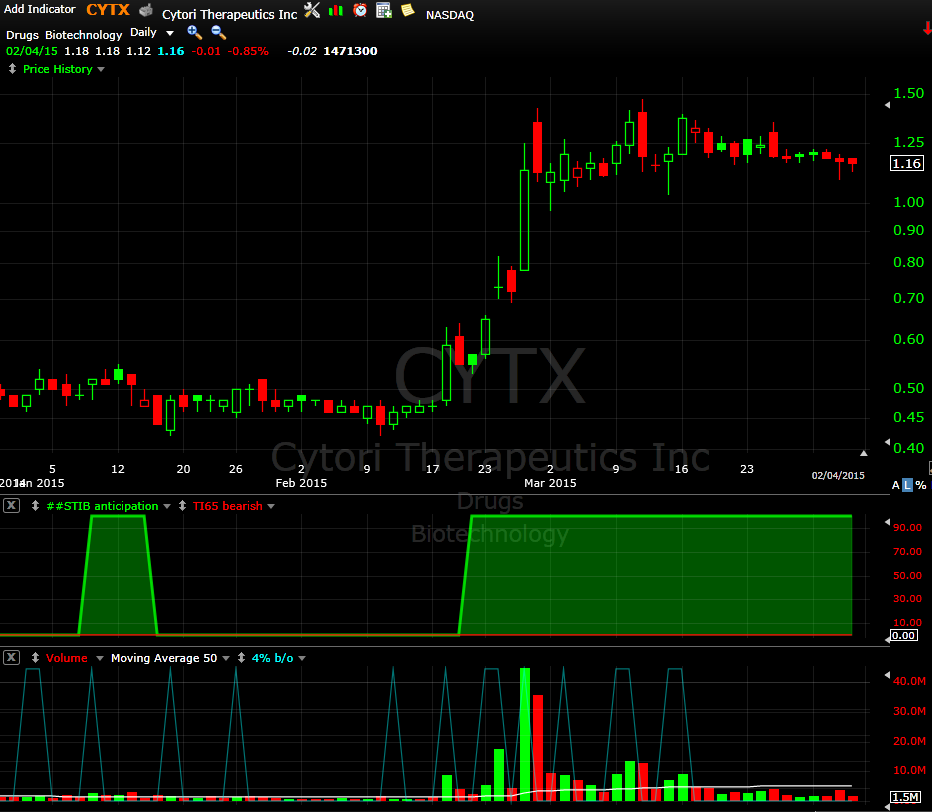Open the Drugs sector link
The height and width of the screenshot is (812, 932).
click(22, 34)
